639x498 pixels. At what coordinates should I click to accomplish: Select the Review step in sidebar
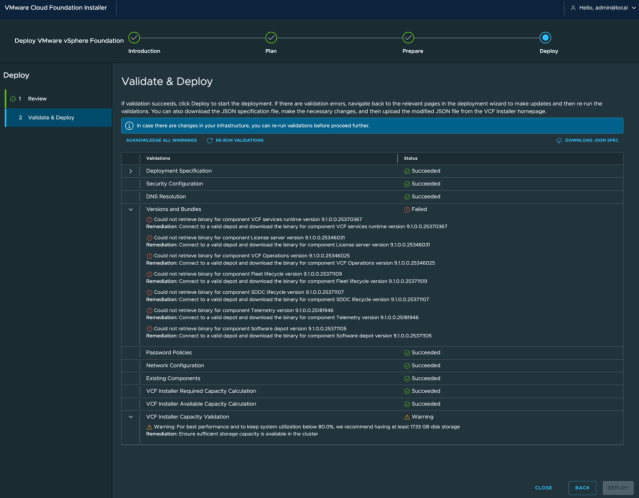point(58,99)
